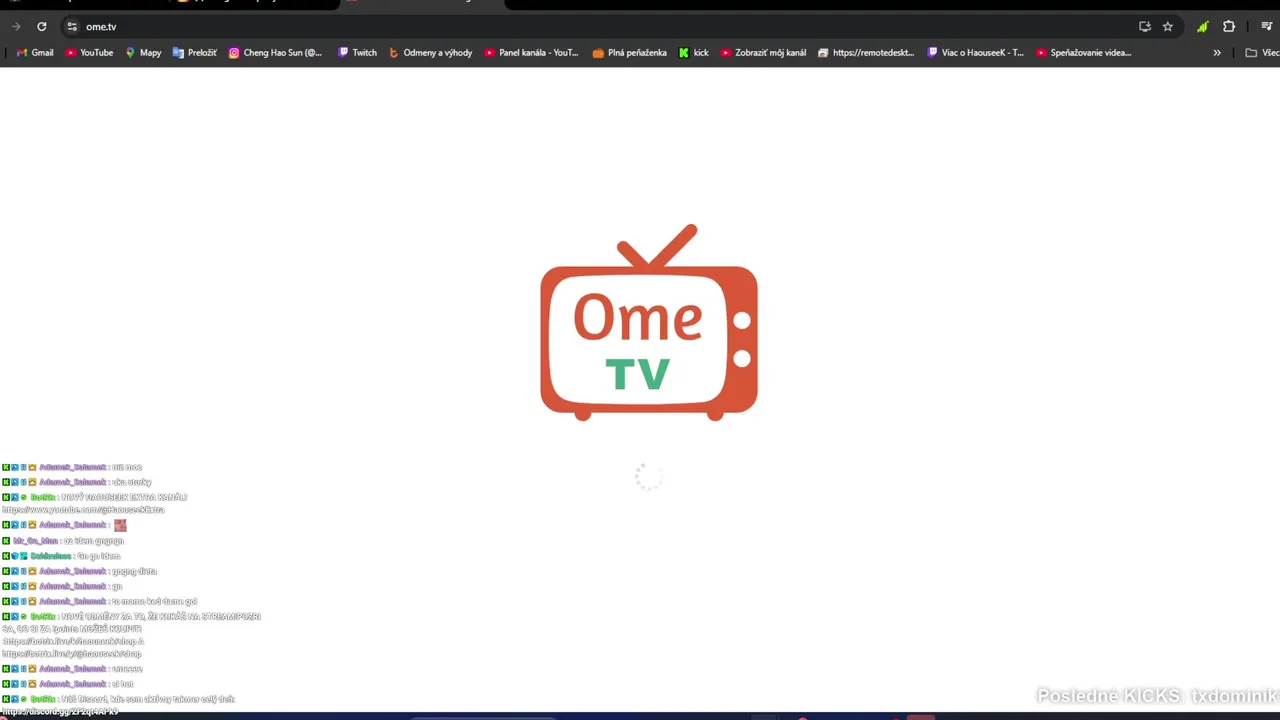Bookmark this page with the star

coord(1167,27)
